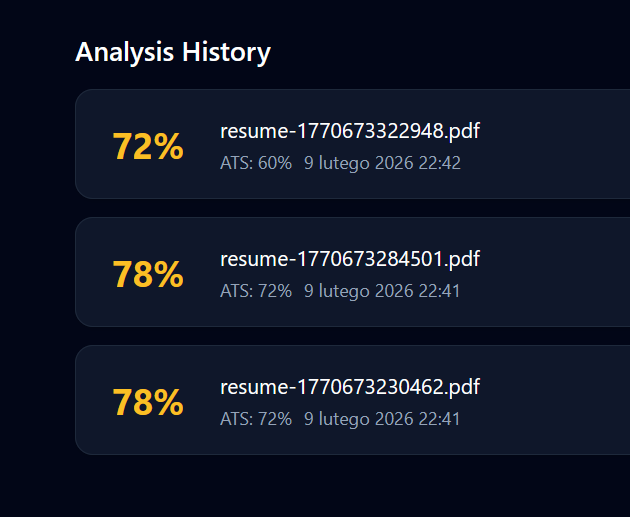
Task: Open the resume-1770673284501.pdf analysis entry
Action: point(349,260)
